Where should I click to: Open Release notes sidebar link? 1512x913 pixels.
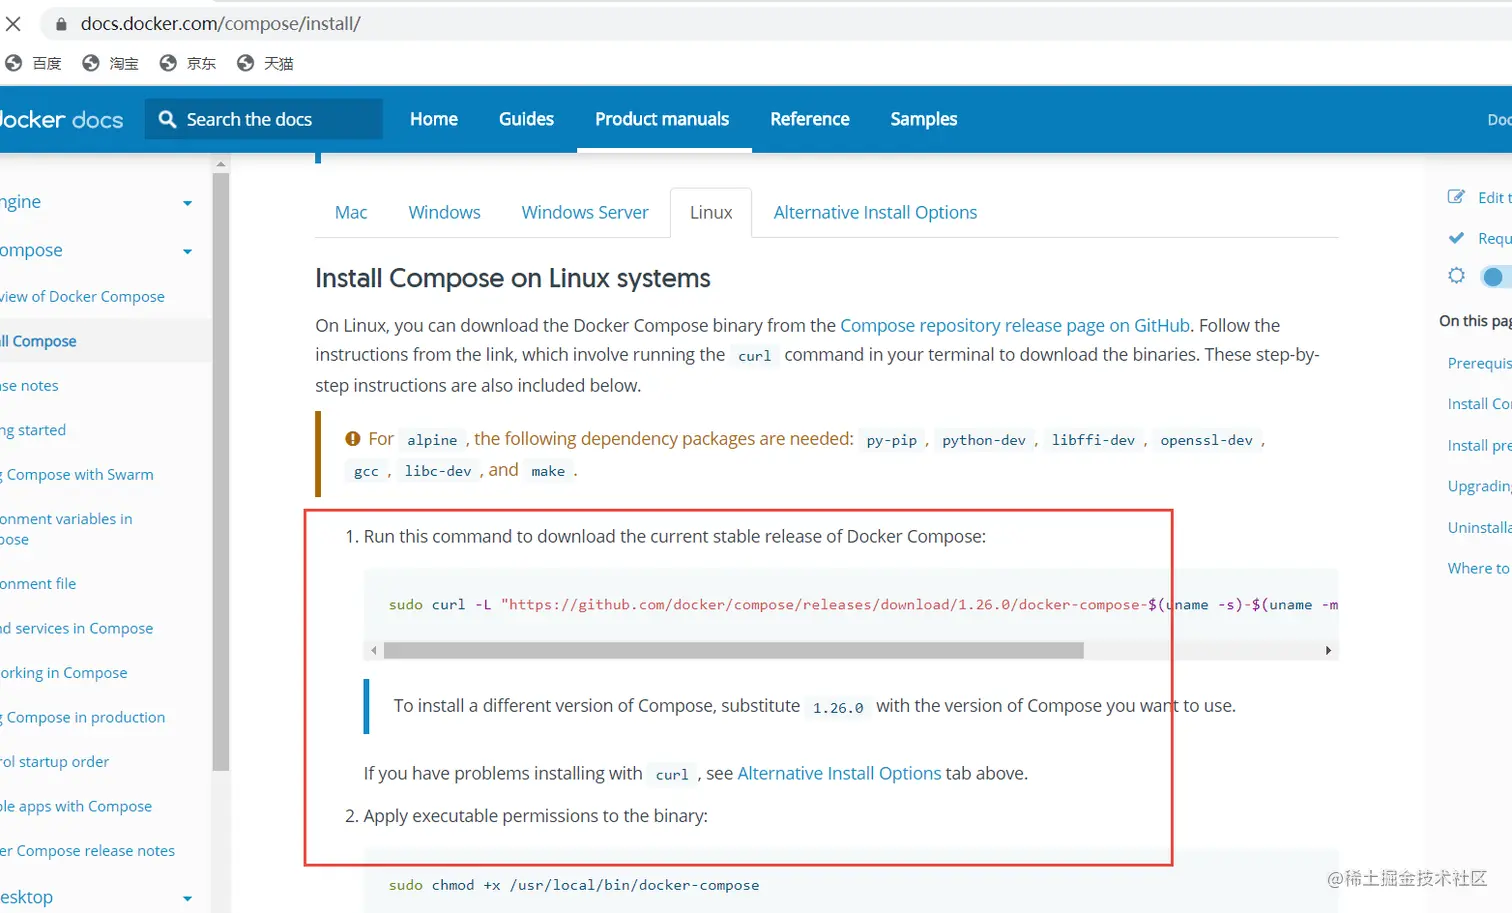29,385
